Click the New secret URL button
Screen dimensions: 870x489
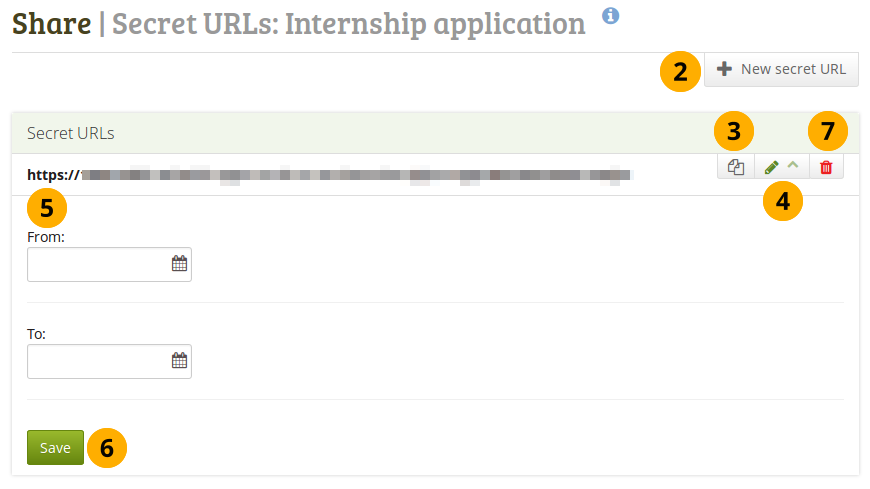pyautogui.click(x=782, y=69)
